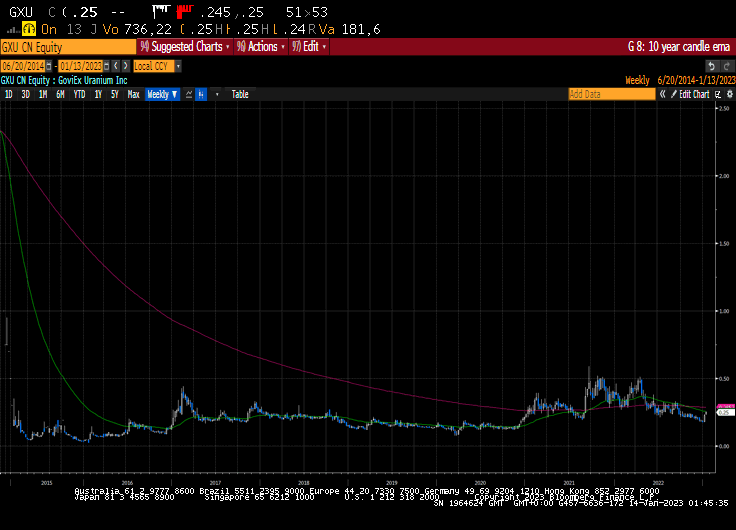
Task: Set range to 1D
Action: click(x=8, y=94)
